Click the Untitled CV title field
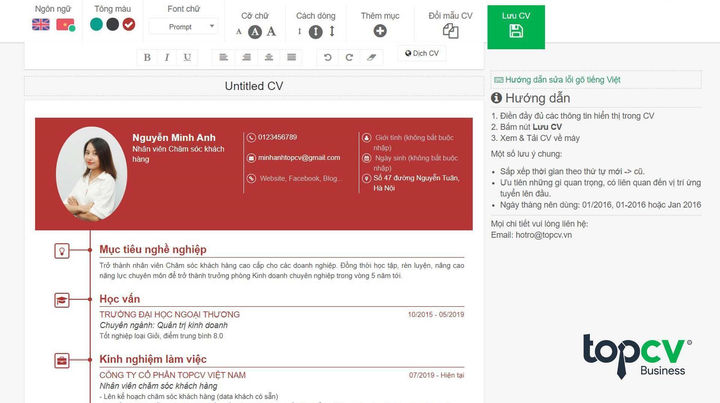Screen dimensions: 720x403 point(254,86)
